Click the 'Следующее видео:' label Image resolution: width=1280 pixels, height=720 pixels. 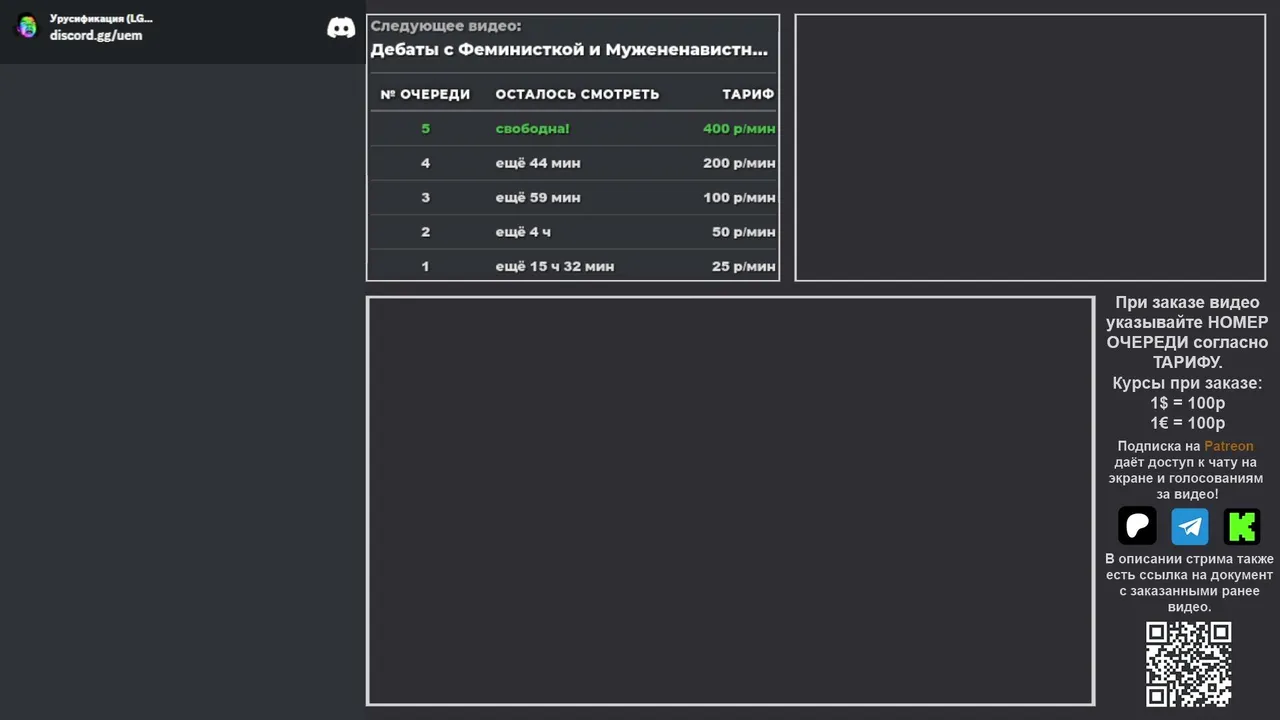coord(446,26)
